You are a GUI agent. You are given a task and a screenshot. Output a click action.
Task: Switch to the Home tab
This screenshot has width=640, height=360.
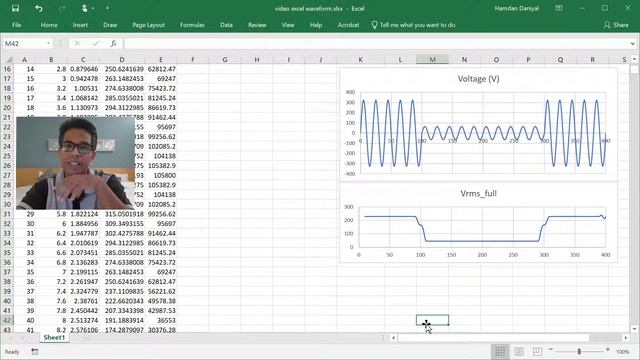point(49,25)
